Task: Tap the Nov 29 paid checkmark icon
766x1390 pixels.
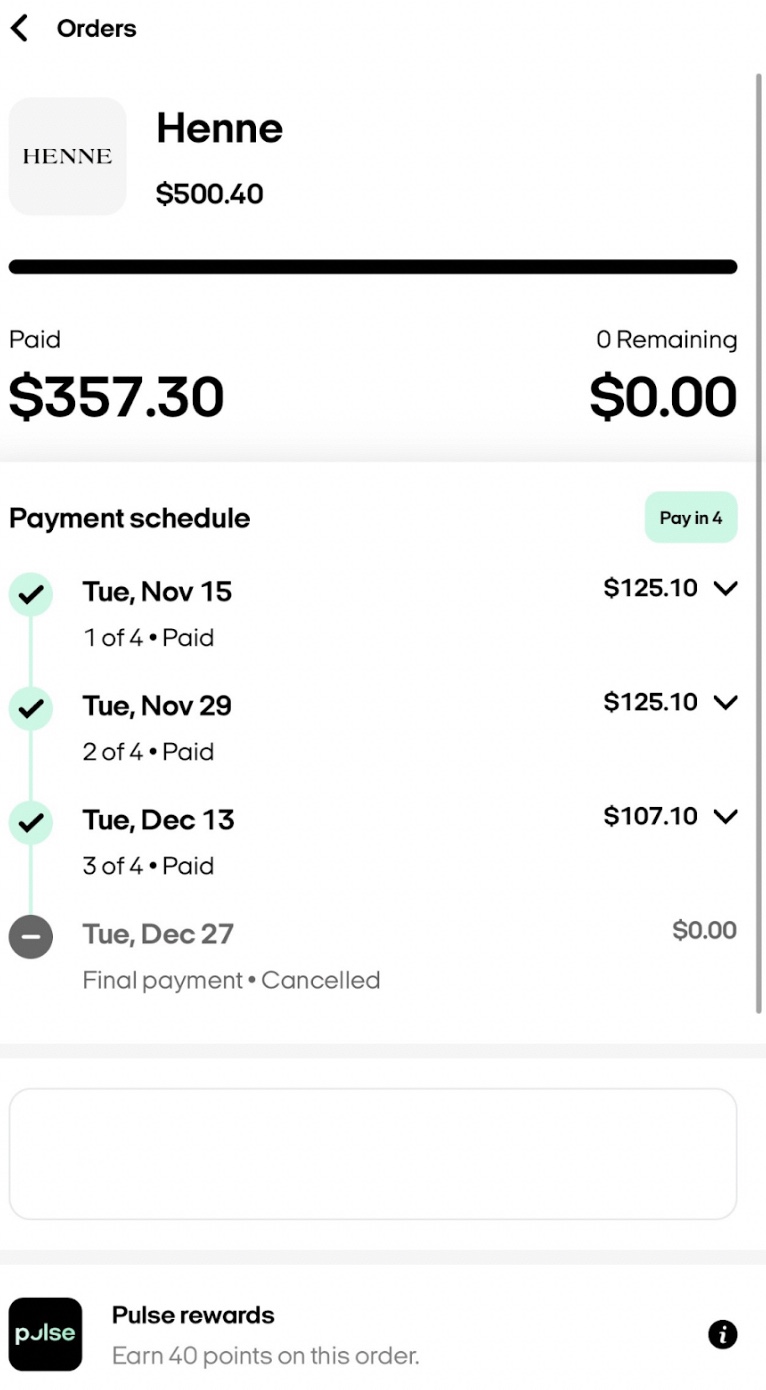Action: click(31, 709)
